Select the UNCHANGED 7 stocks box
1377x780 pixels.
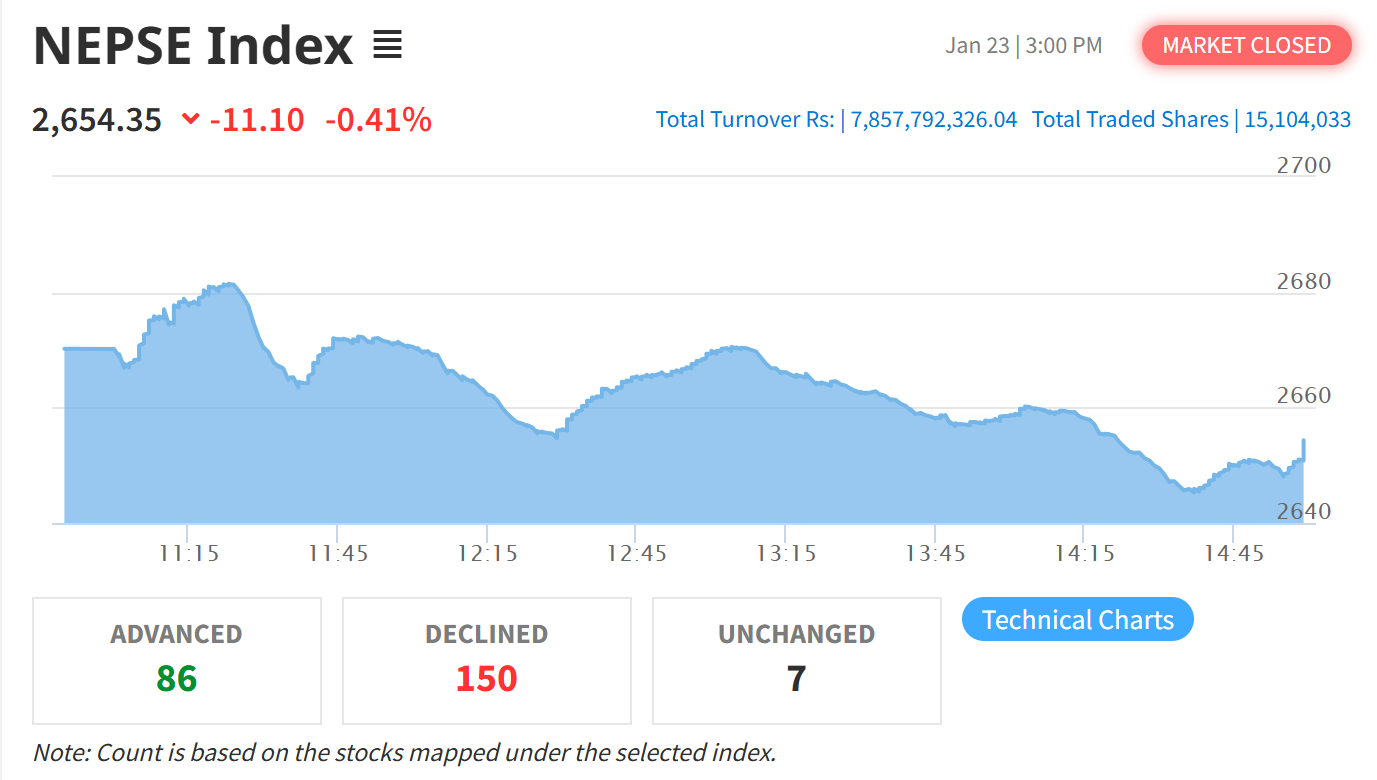pos(796,661)
